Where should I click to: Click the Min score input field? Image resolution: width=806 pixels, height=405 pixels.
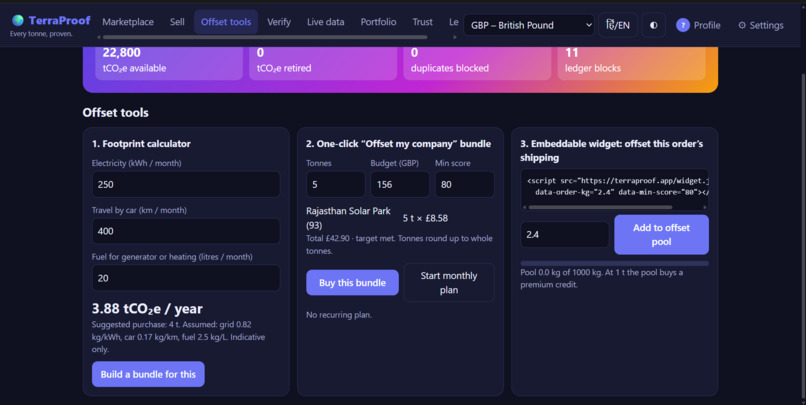(x=465, y=184)
